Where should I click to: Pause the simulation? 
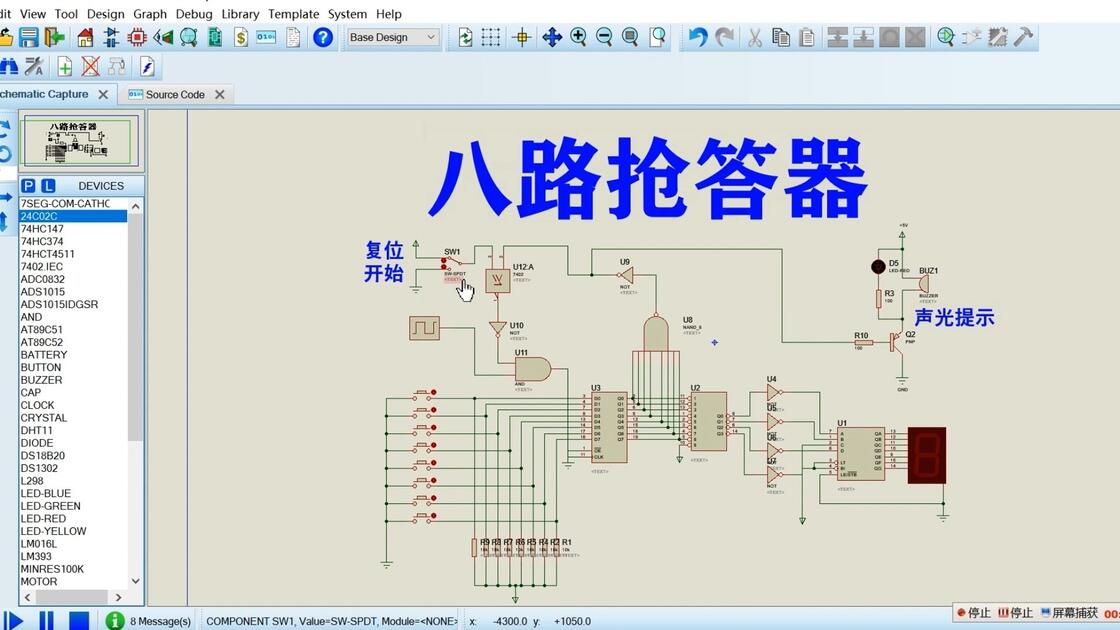pyautogui.click(x=46, y=621)
